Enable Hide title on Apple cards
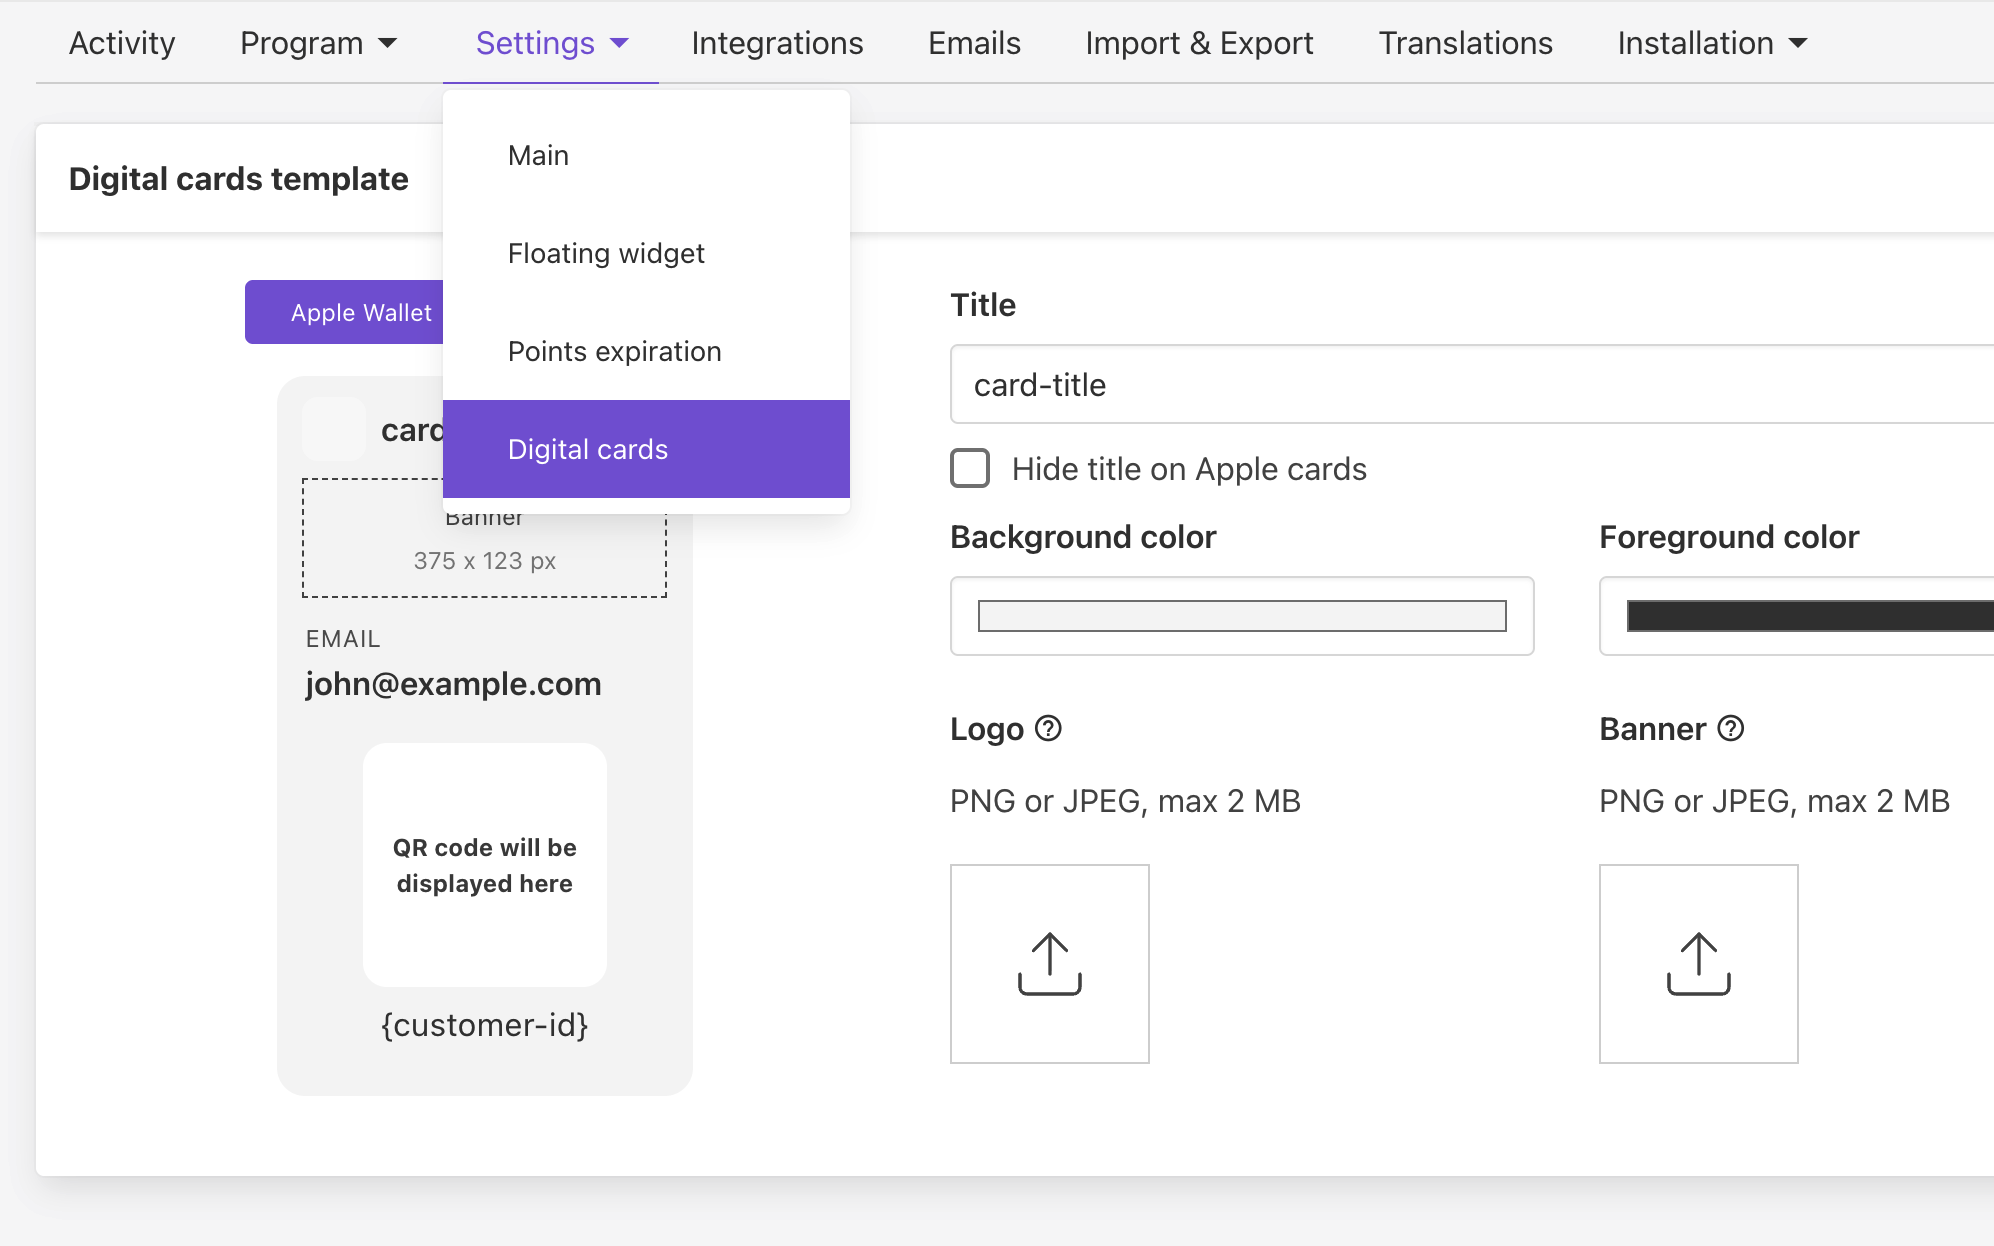 [x=968, y=468]
